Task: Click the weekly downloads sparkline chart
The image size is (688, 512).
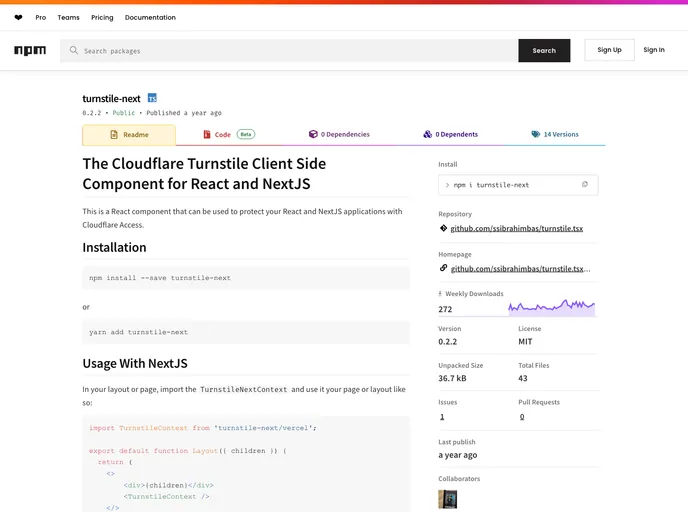Action: [x=552, y=307]
